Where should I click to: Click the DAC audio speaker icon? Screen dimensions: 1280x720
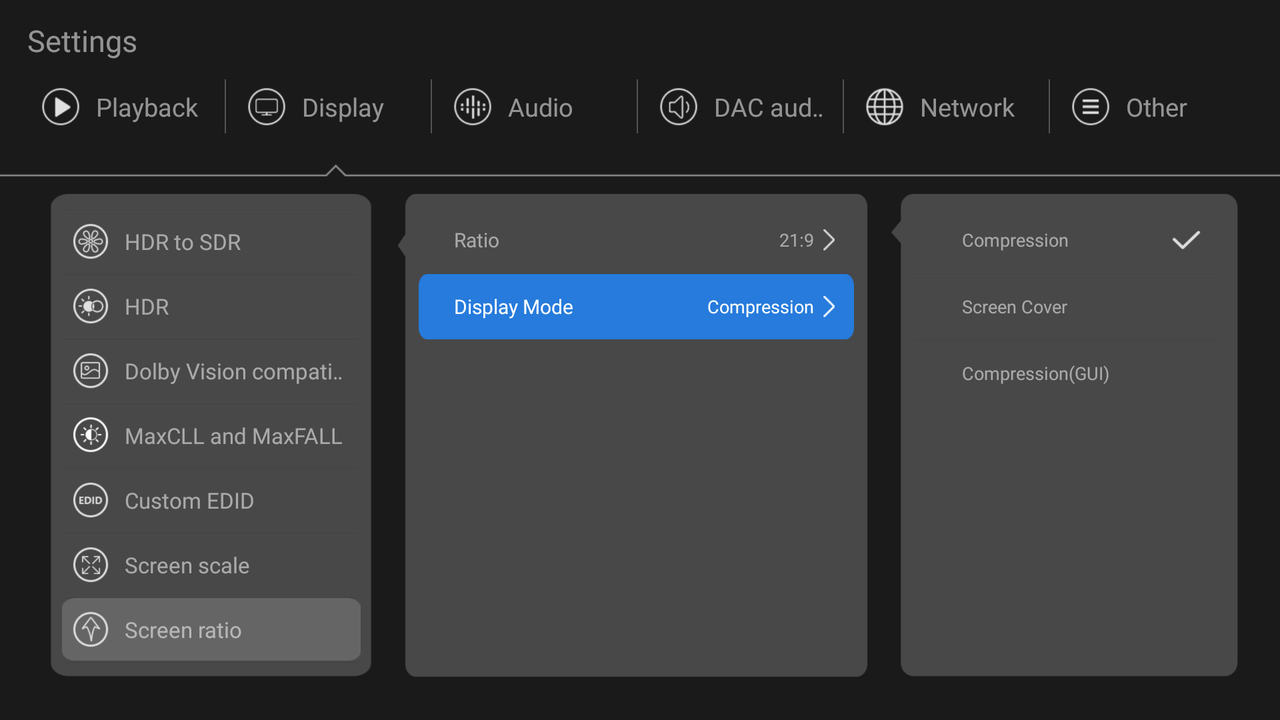pos(679,107)
